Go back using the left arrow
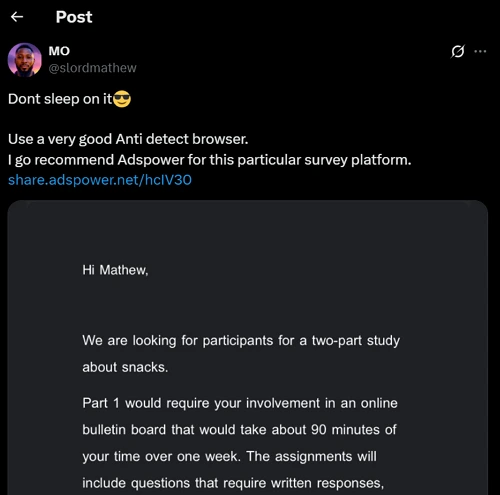Image resolution: width=500 pixels, height=495 pixels. click(17, 17)
